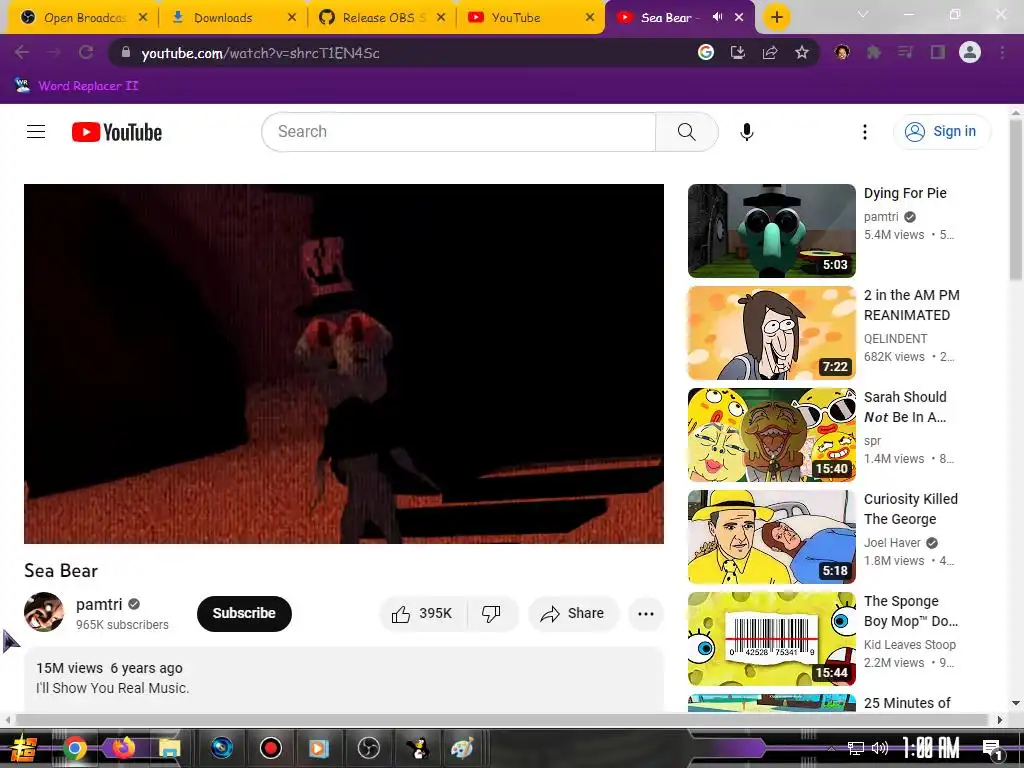Focus the YouTube Search field

pos(458,132)
